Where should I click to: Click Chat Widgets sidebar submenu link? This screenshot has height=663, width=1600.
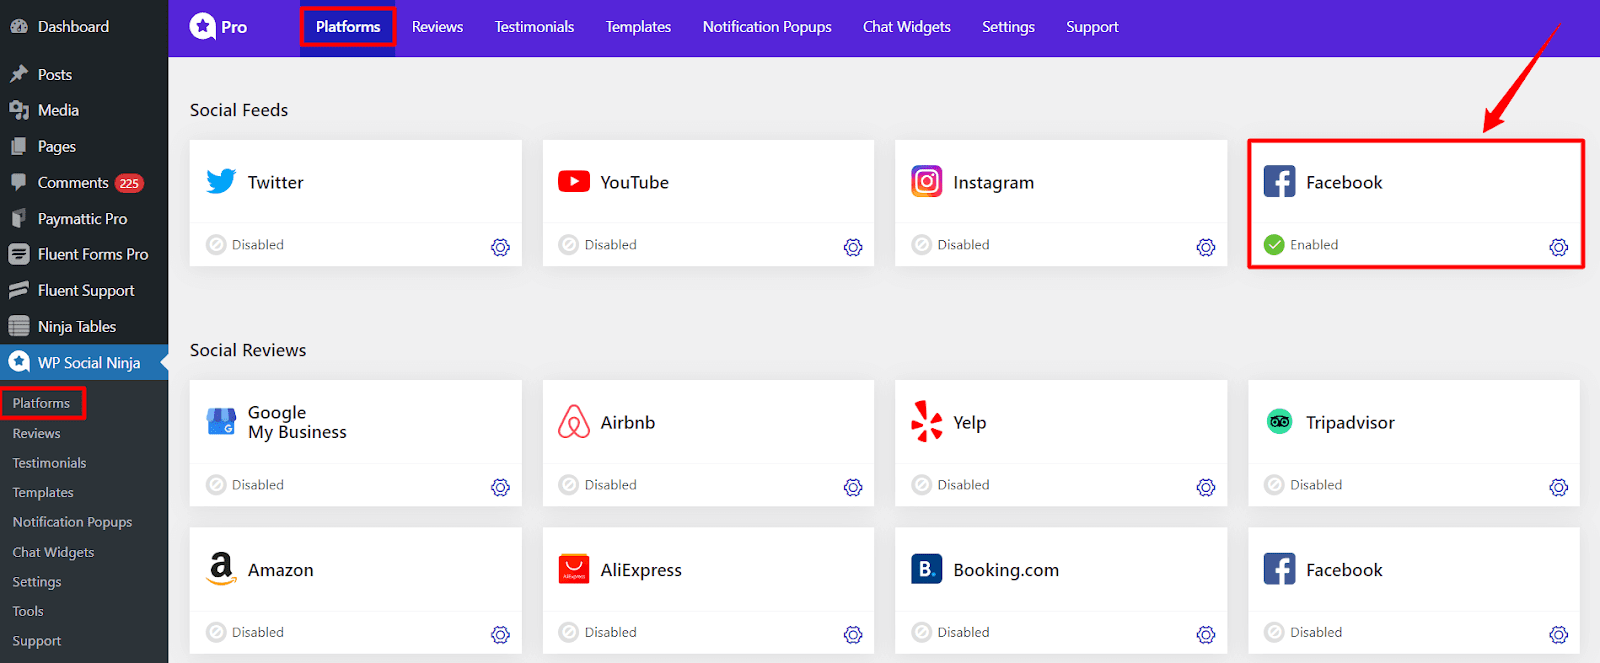click(53, 552)
